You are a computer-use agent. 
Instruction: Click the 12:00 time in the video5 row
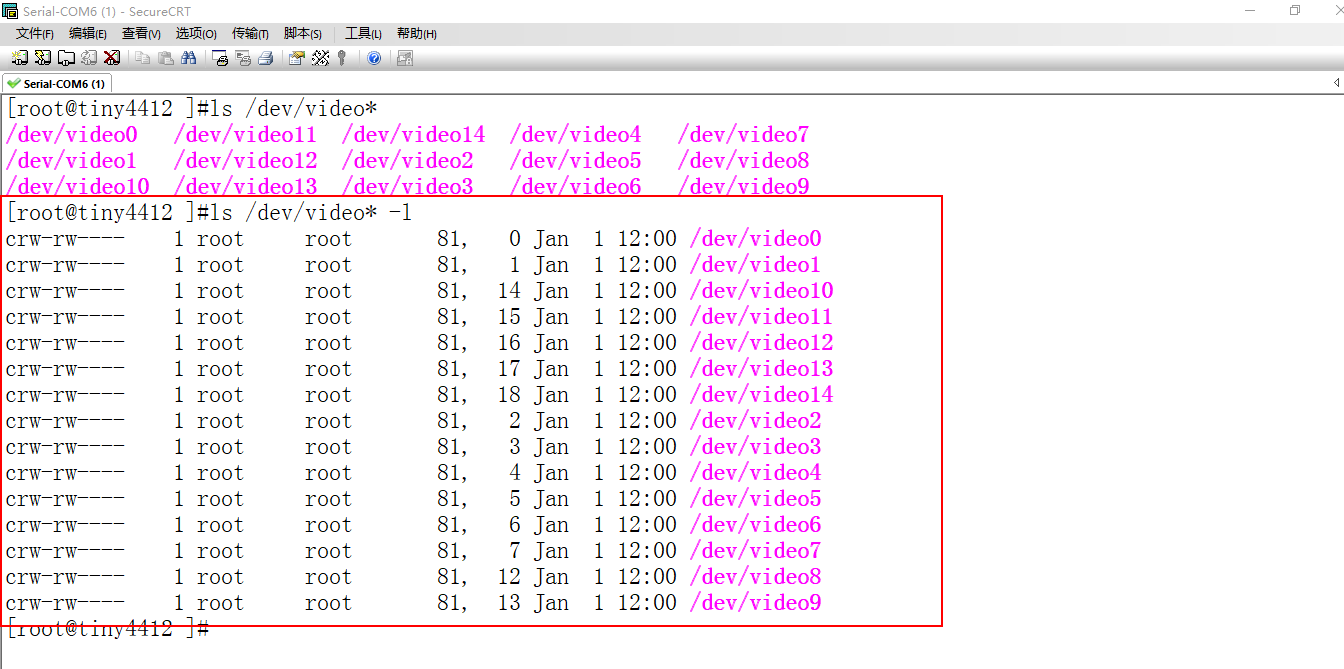tap(647, 499)
